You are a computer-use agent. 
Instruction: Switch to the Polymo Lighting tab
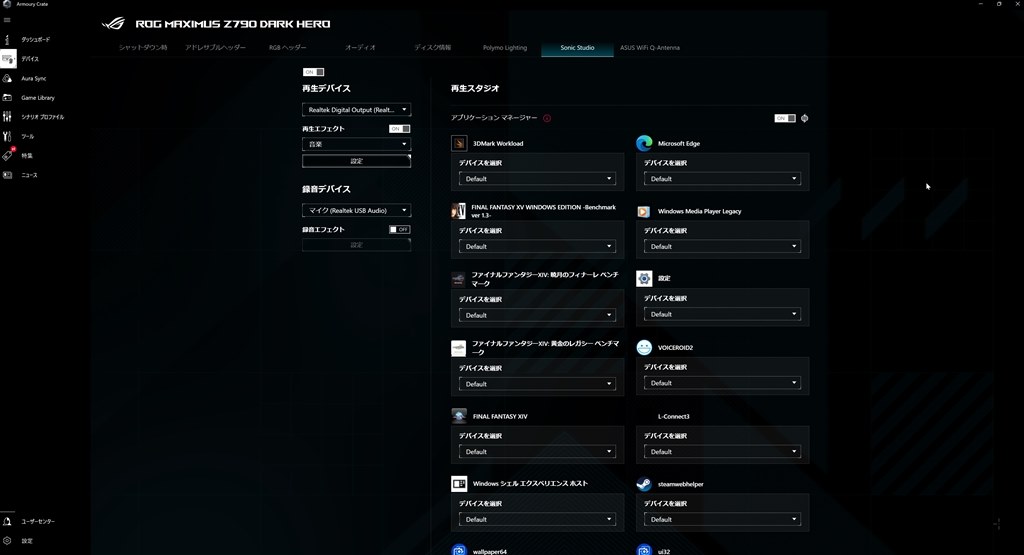tap(505, 48)
